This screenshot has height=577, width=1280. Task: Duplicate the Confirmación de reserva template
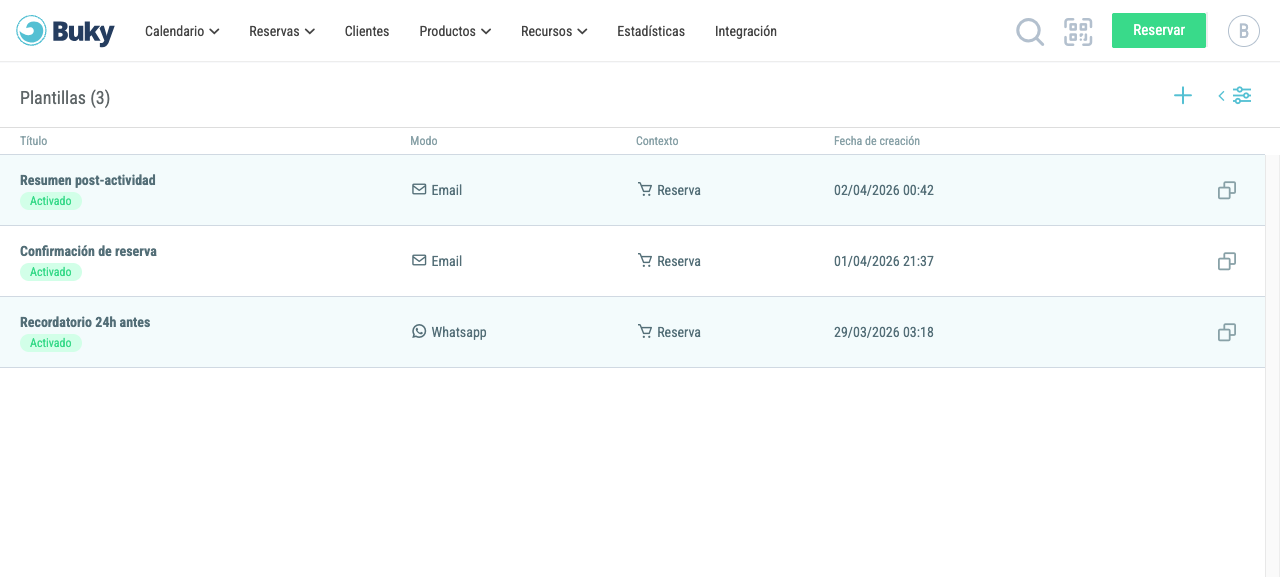1227,261
